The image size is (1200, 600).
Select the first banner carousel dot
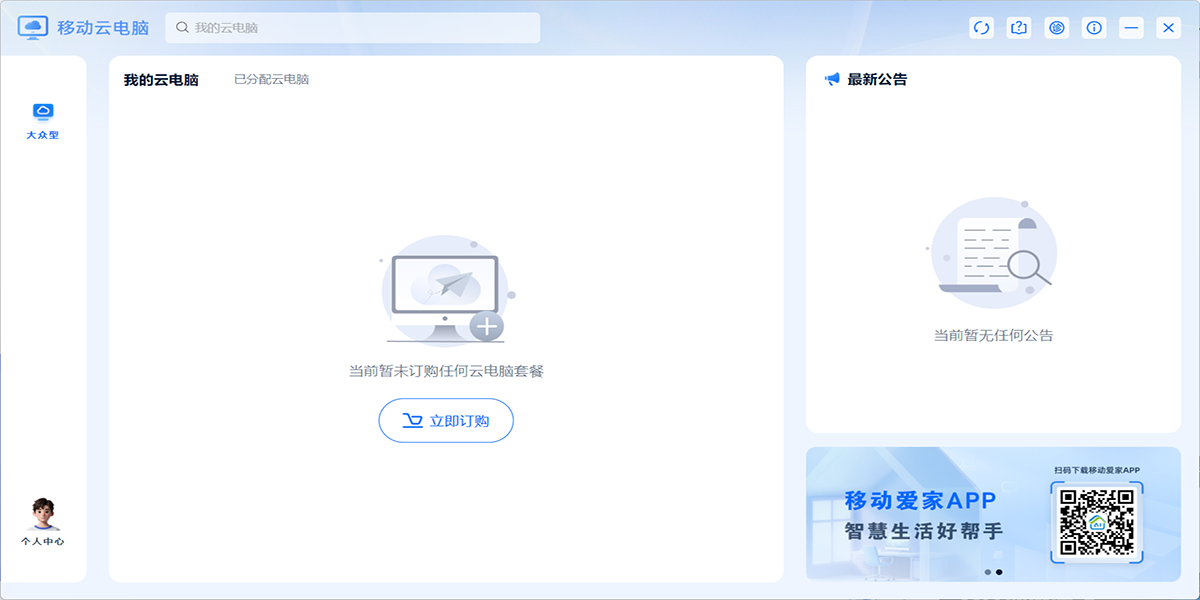click(988, 572)
